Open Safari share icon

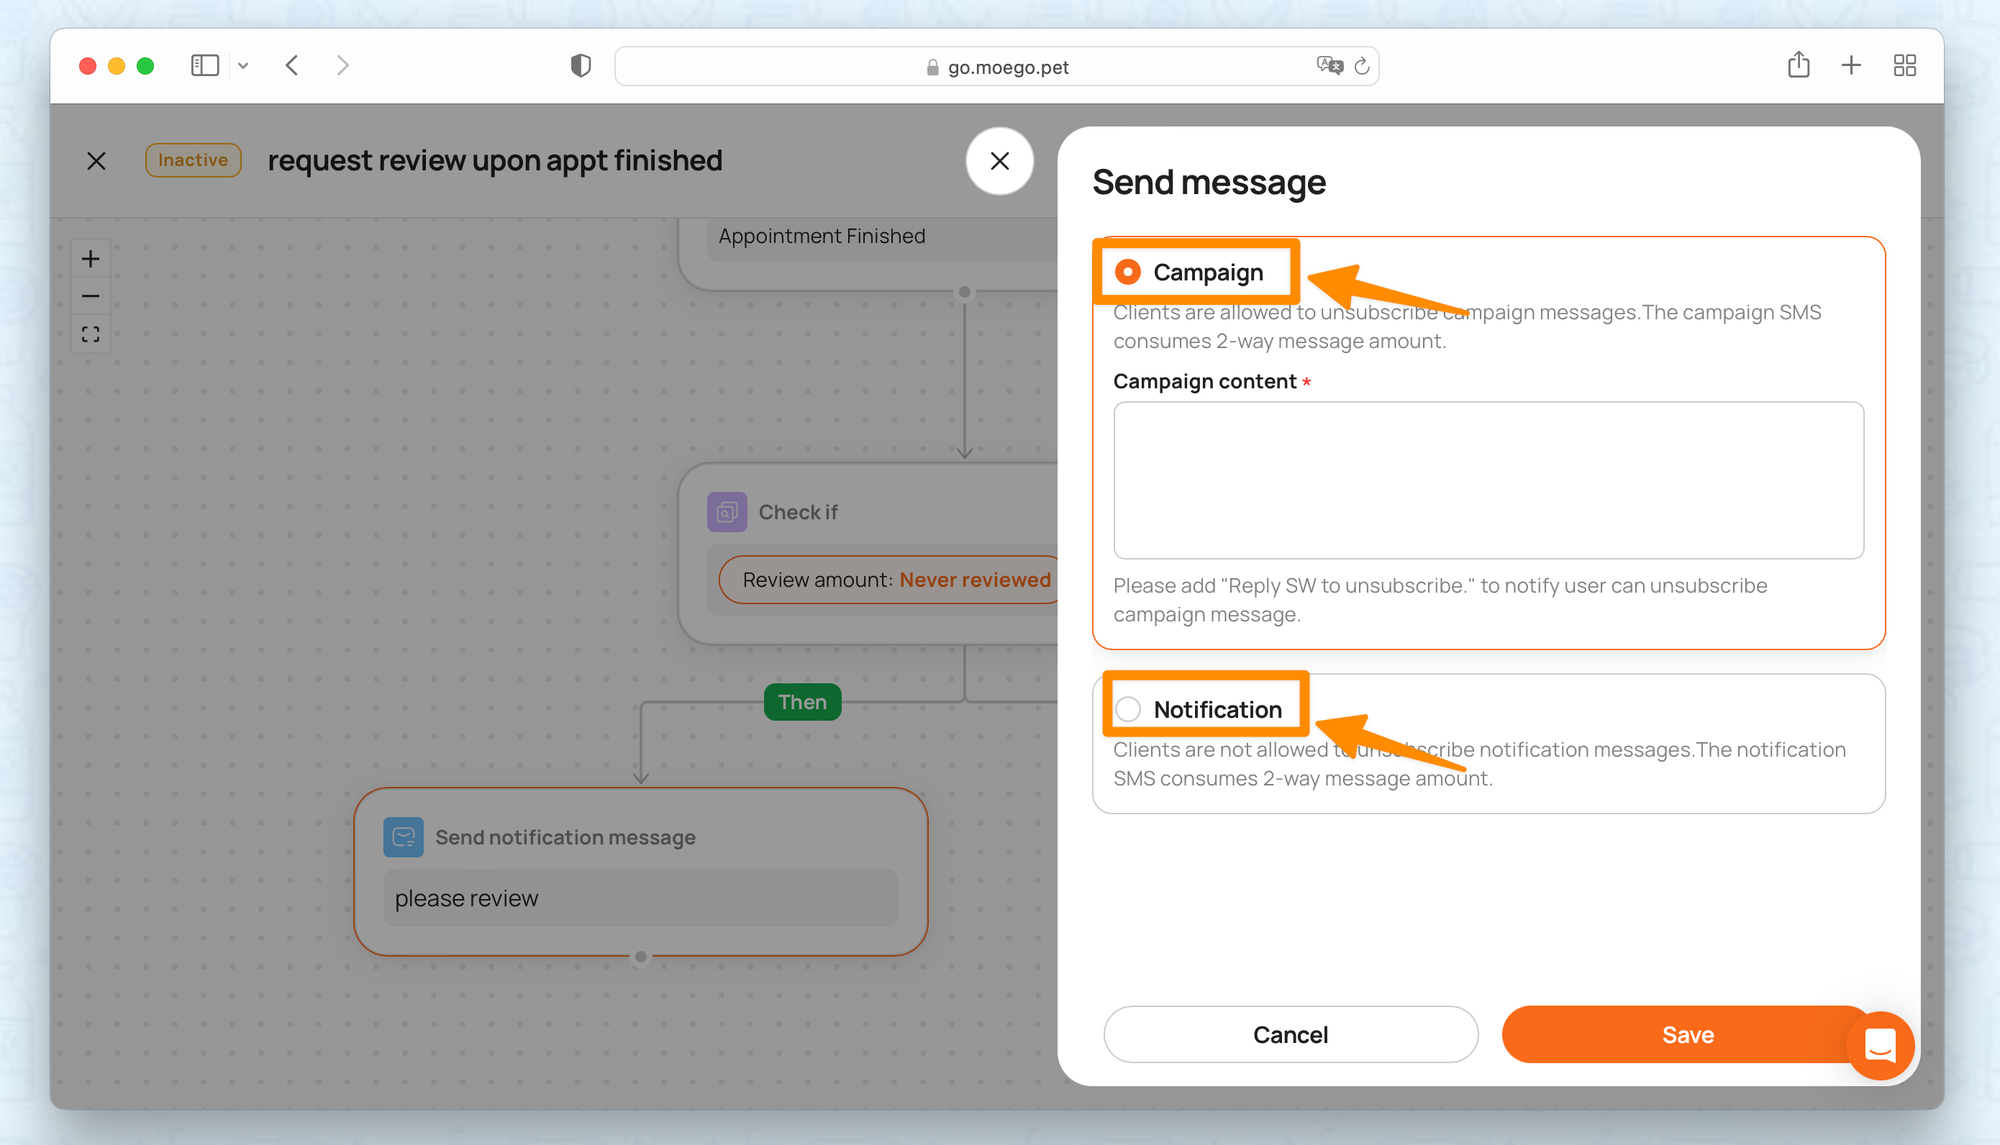[1798, 66]
